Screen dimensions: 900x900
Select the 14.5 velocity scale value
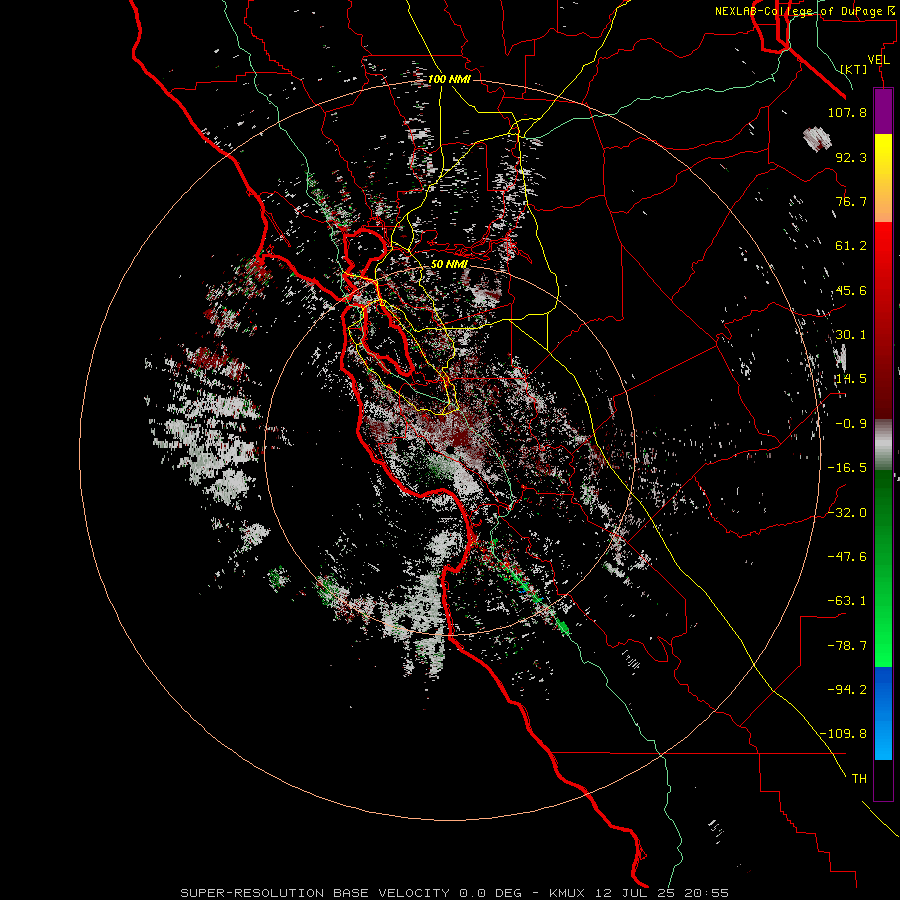[x=851, y=379]
